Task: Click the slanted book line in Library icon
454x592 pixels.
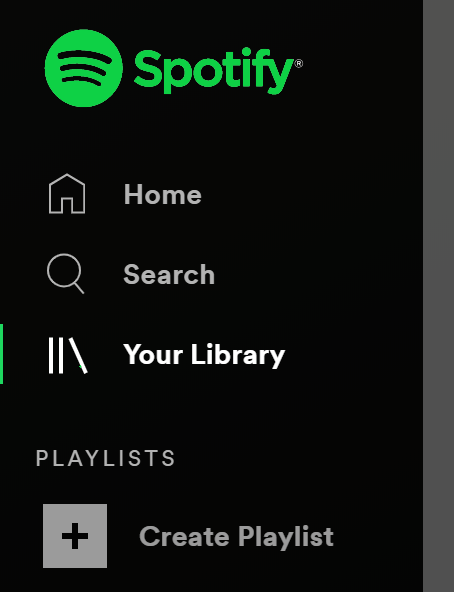Action: click(x=78, y=356)
